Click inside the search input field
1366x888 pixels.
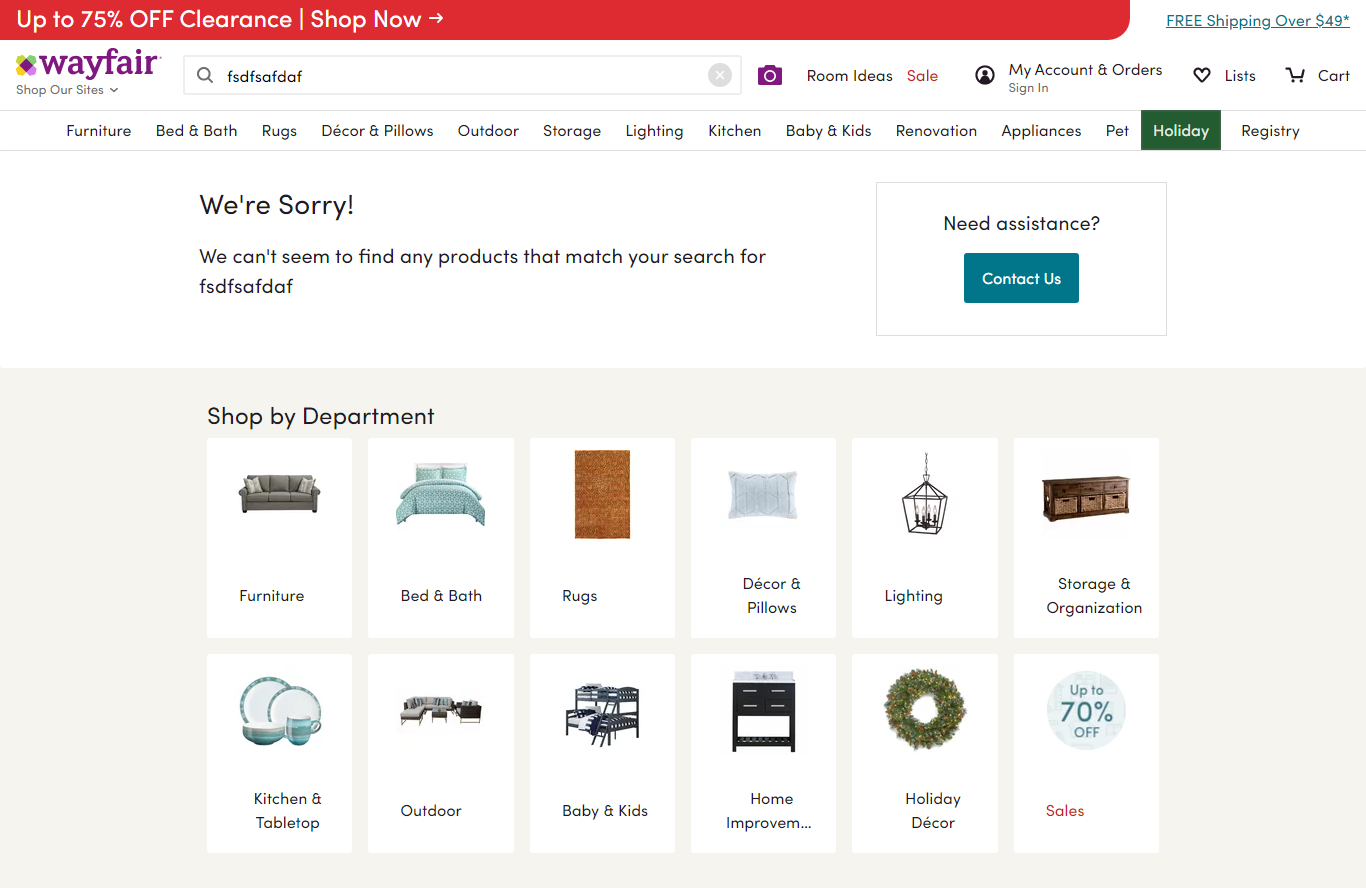460,75
